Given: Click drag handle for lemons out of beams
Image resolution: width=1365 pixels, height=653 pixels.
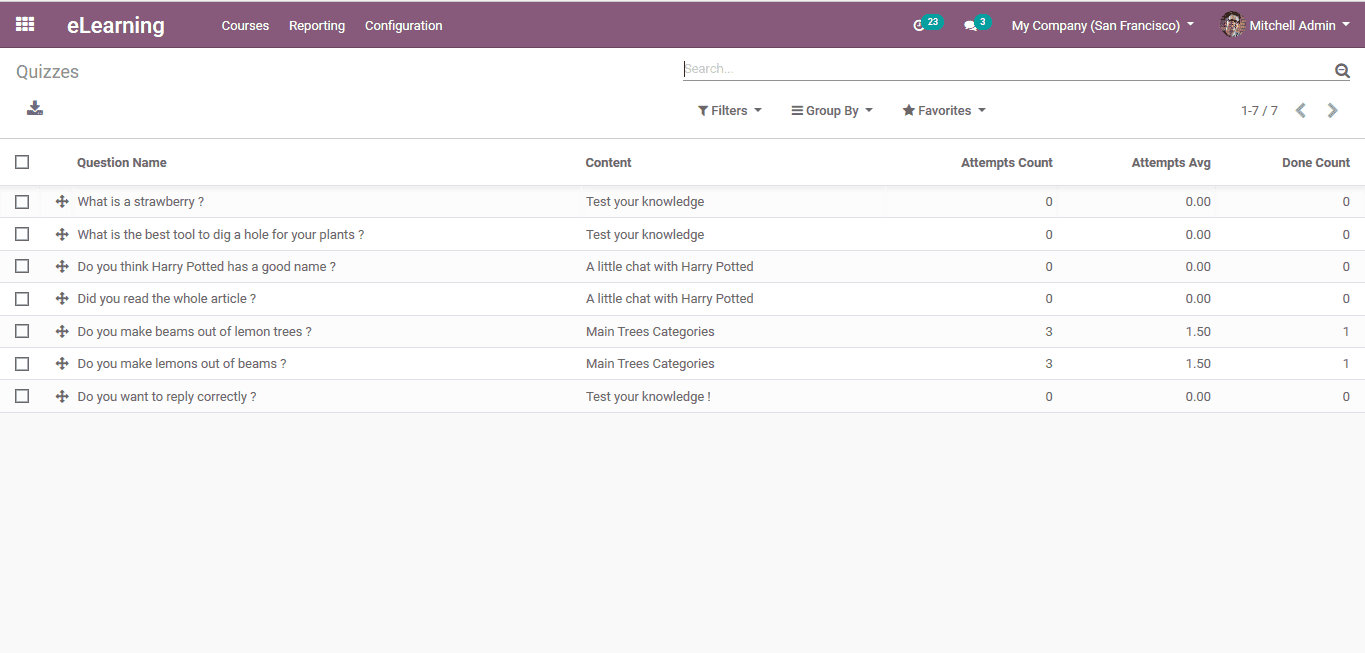Looking at the screenshot, I should (x=62, y=364).
